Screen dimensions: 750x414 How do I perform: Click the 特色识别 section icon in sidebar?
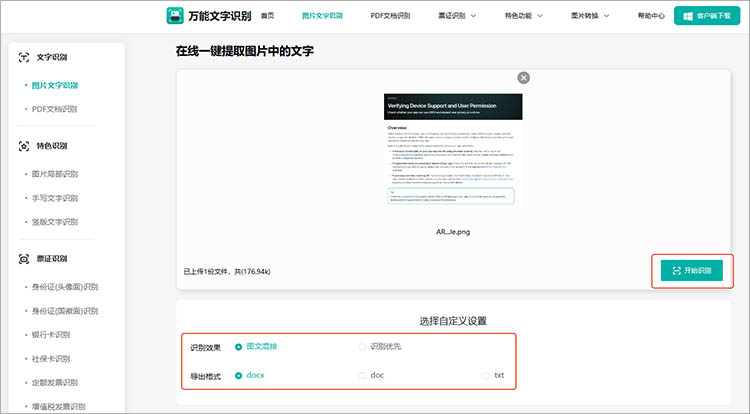[x=24, y=146]
